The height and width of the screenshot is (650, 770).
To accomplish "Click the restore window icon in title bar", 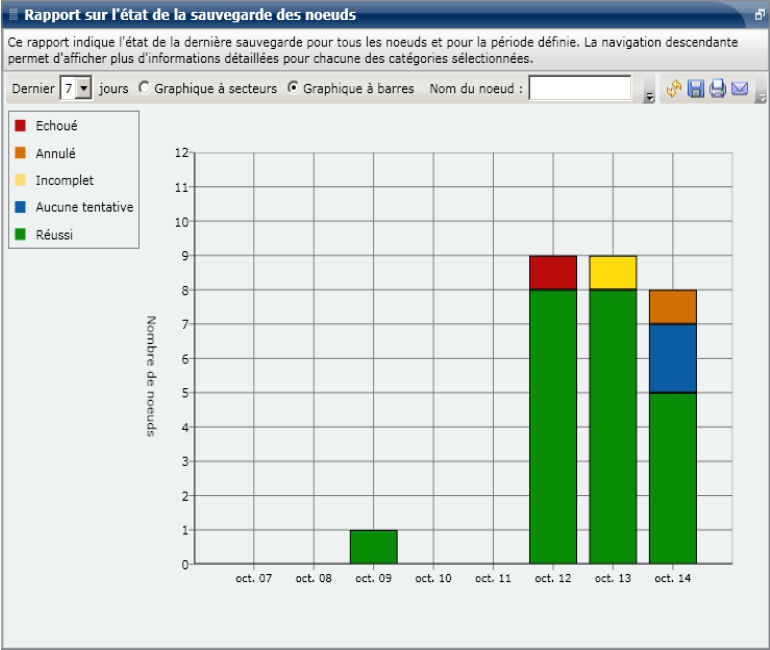I will (x=759, y=15).
